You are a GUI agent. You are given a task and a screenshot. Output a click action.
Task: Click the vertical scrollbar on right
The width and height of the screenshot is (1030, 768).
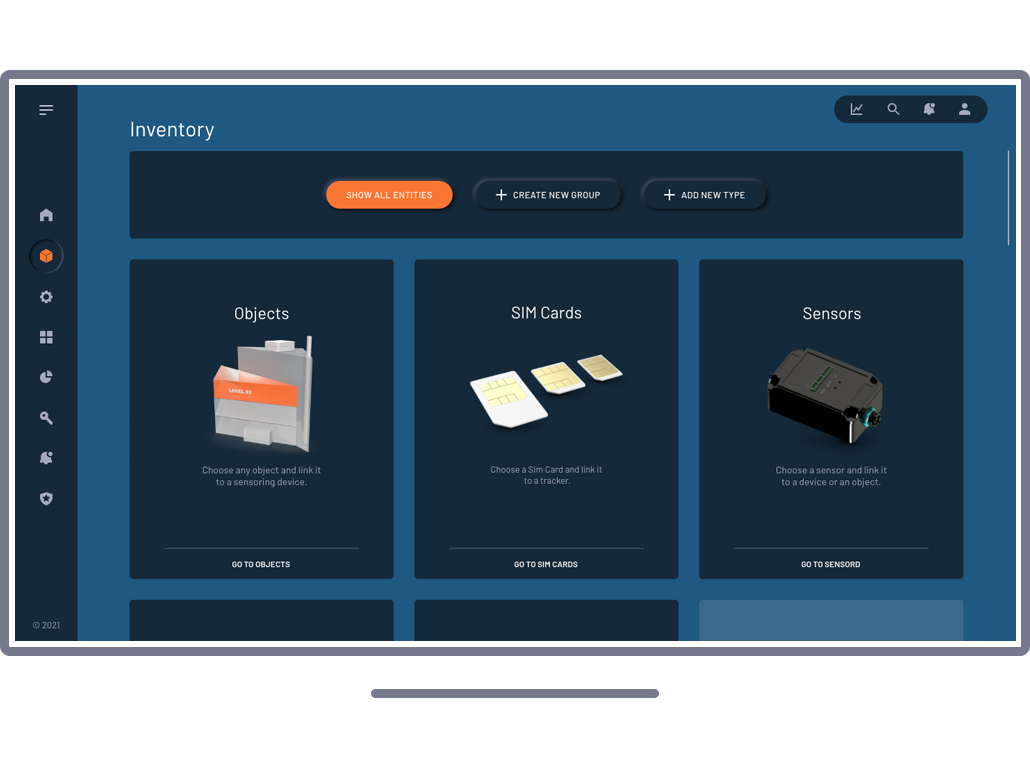[x=1008, y=198]
